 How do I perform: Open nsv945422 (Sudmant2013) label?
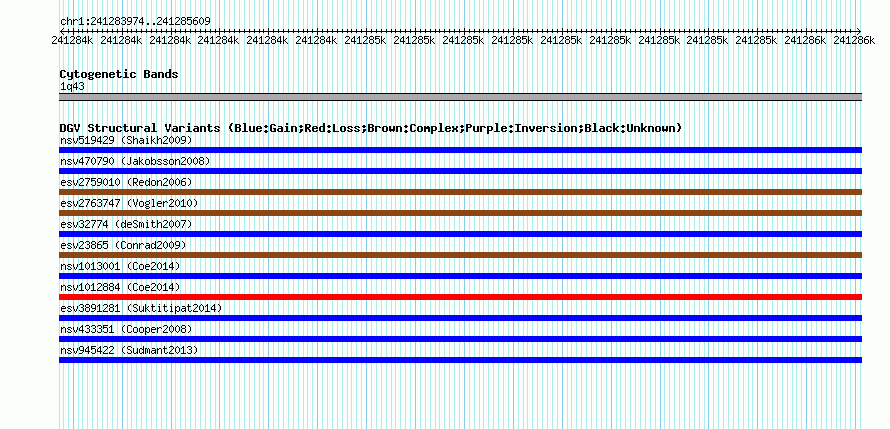[x=129, y=350]
